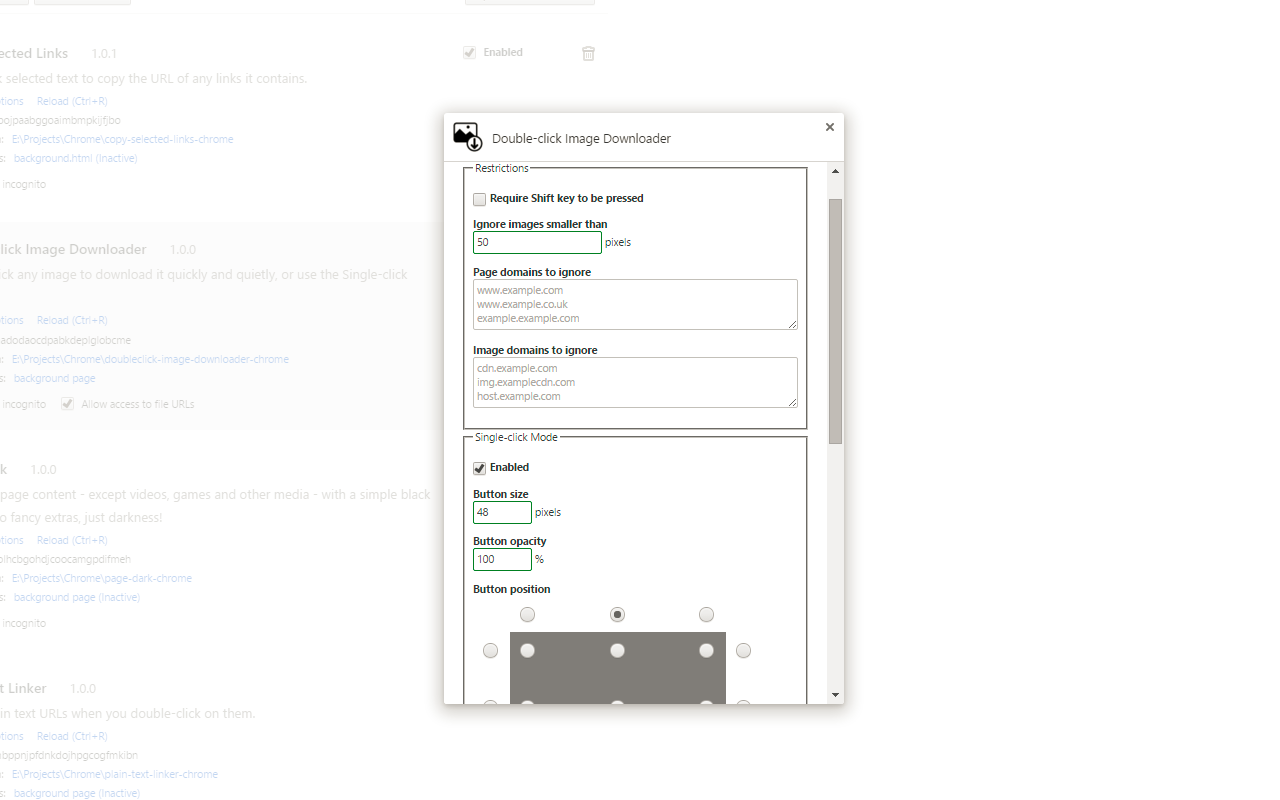
Task: Click the Ignore images smaller than label
Action: (540, 224)
